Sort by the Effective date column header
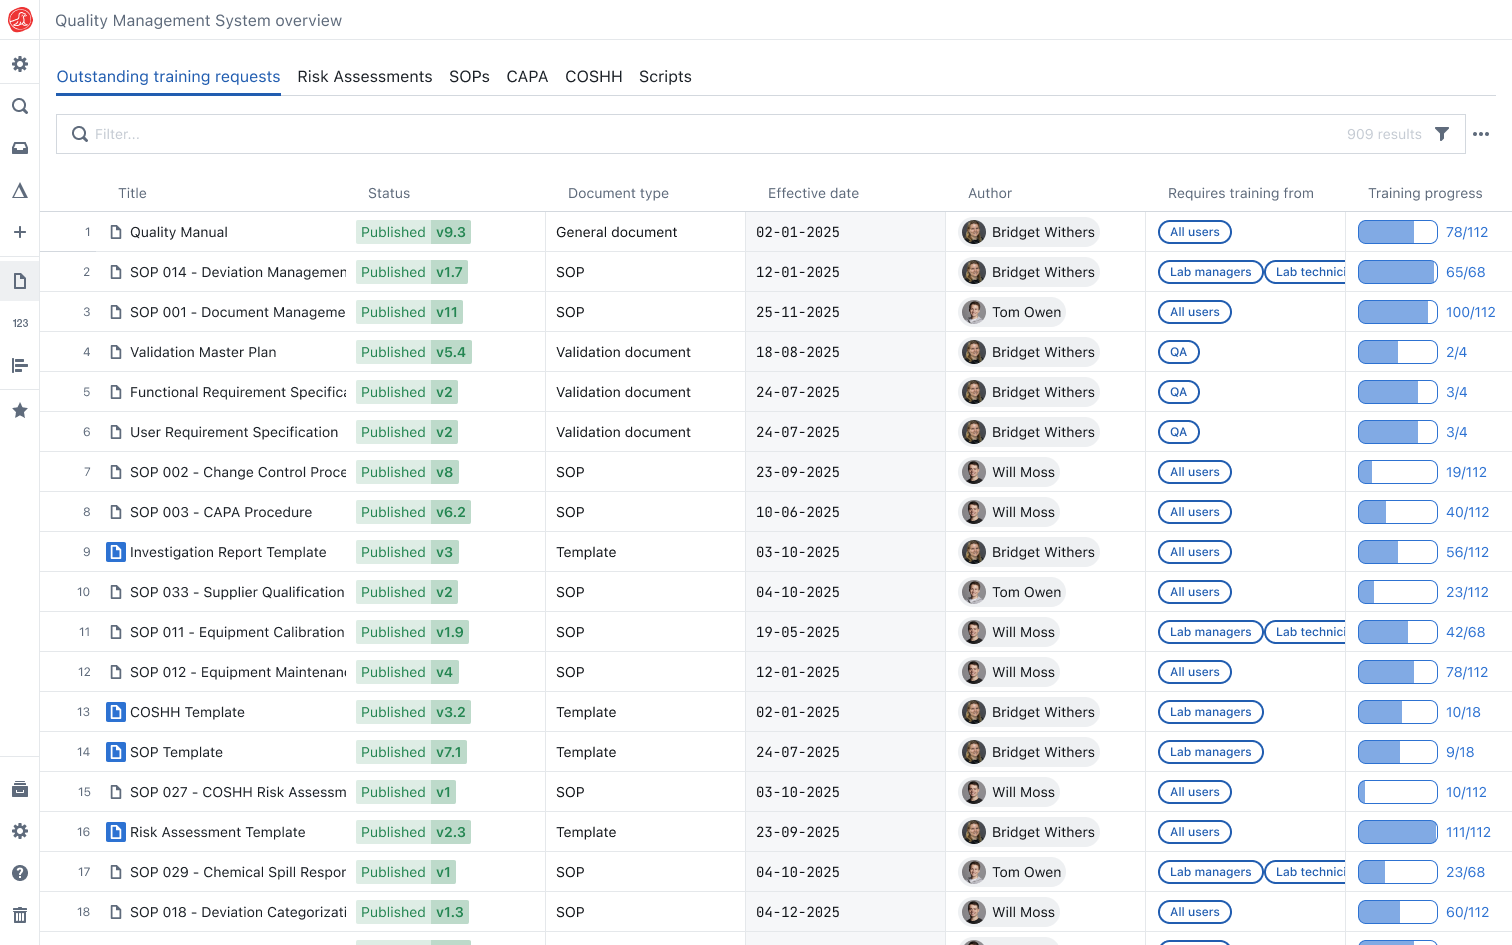Image resolution: width=1512 pixels, height=945 pixels. (x=813, y=193)
